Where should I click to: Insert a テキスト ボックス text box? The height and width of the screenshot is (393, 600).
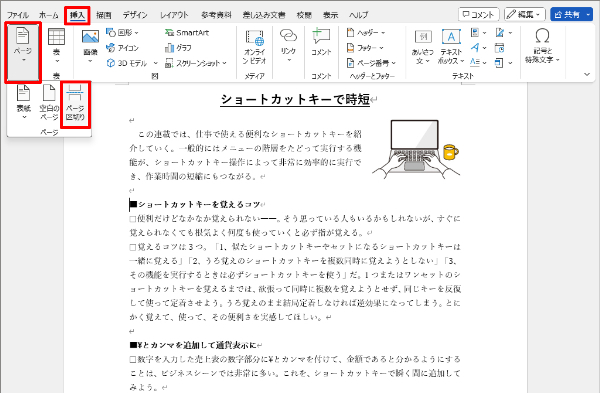click(x=451, y=47)
